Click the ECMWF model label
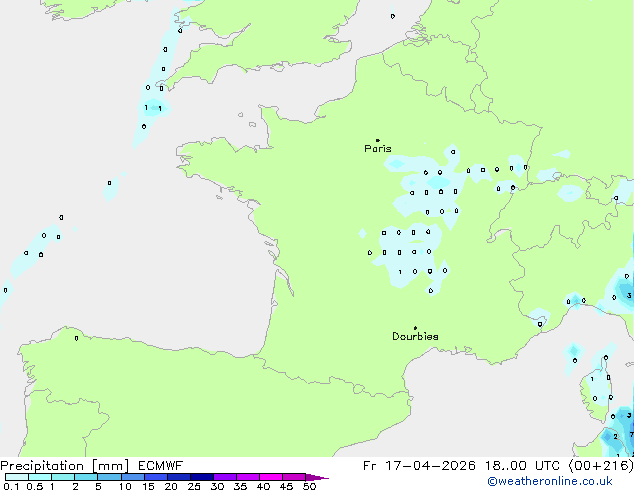Screen dimensions: 634x490 pyautogui.click(x=161, y=466)
